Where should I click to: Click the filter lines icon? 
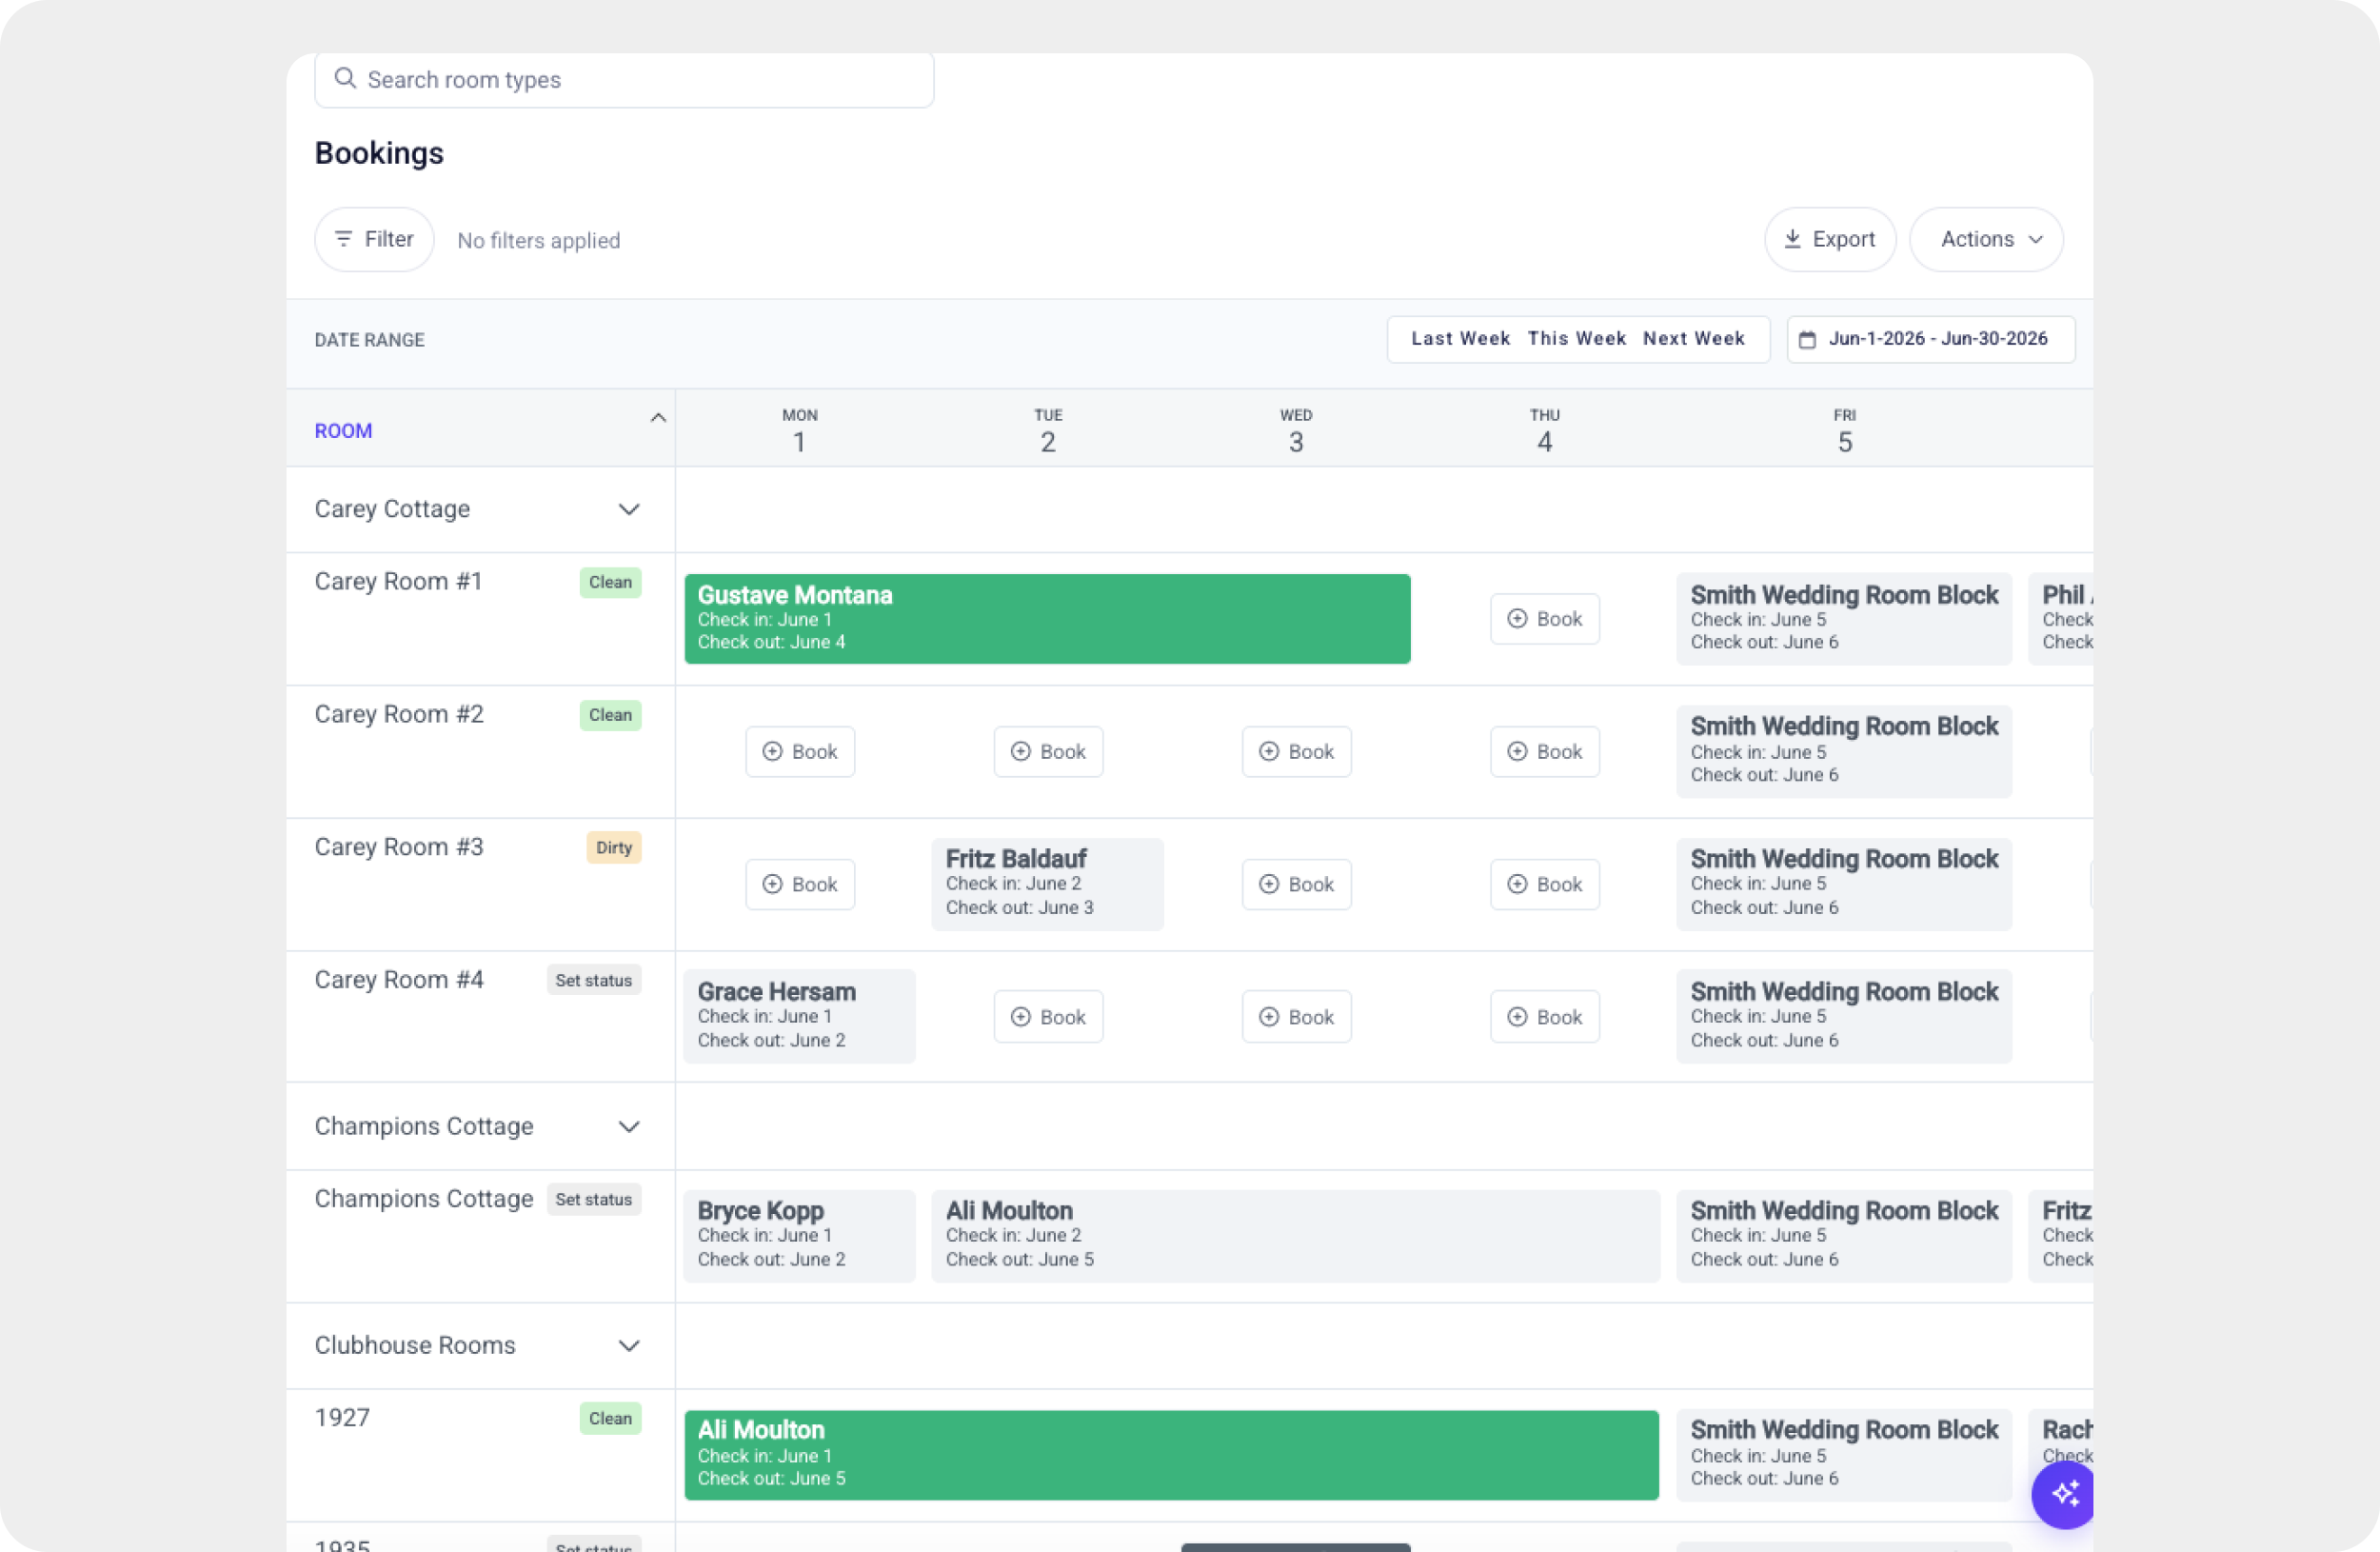coord(343,239)
